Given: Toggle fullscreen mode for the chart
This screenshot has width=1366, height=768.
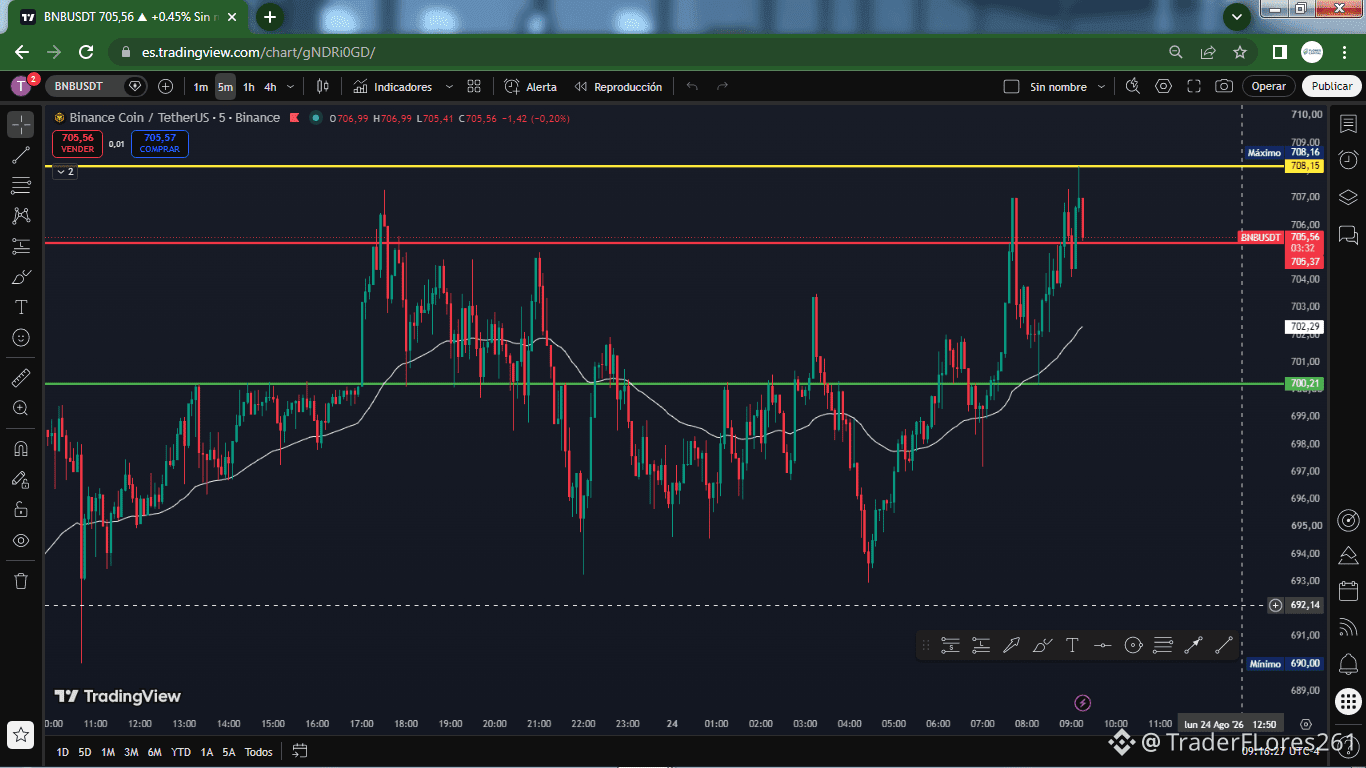Looking at the screenshot, I should 1194,87.
